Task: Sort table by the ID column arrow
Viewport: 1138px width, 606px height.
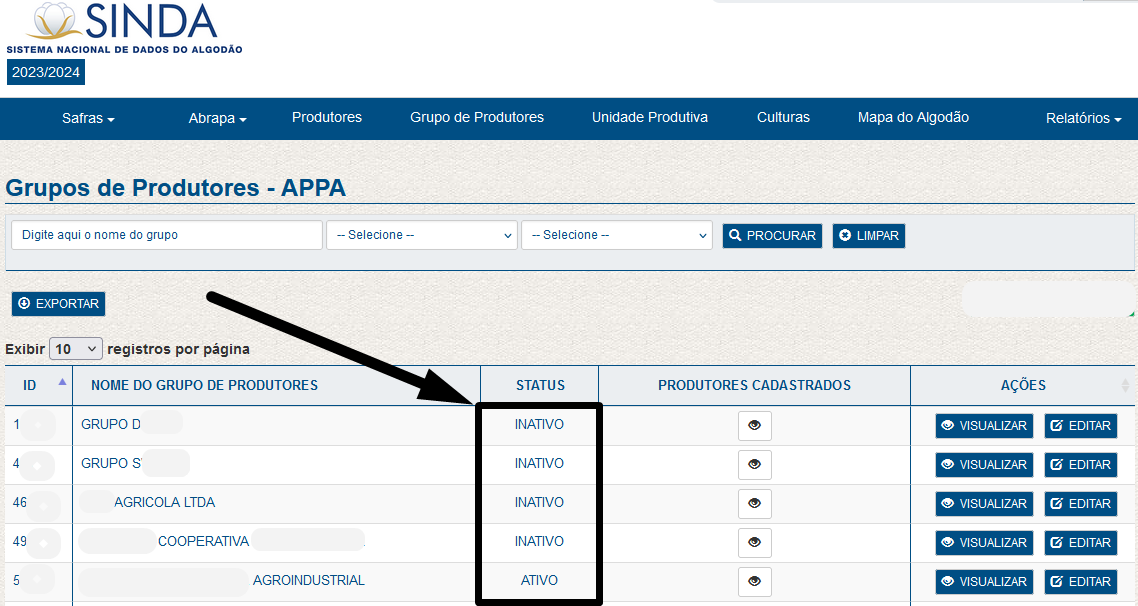Action: tap(62, 383)
